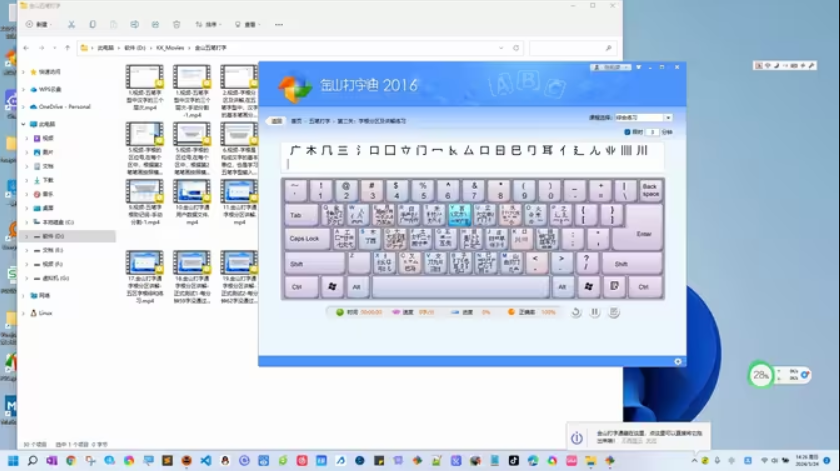Click the highlighted Y key on virtual keyboard
Viewport: 840px width, 471px height.
click(x=460, y=215)
